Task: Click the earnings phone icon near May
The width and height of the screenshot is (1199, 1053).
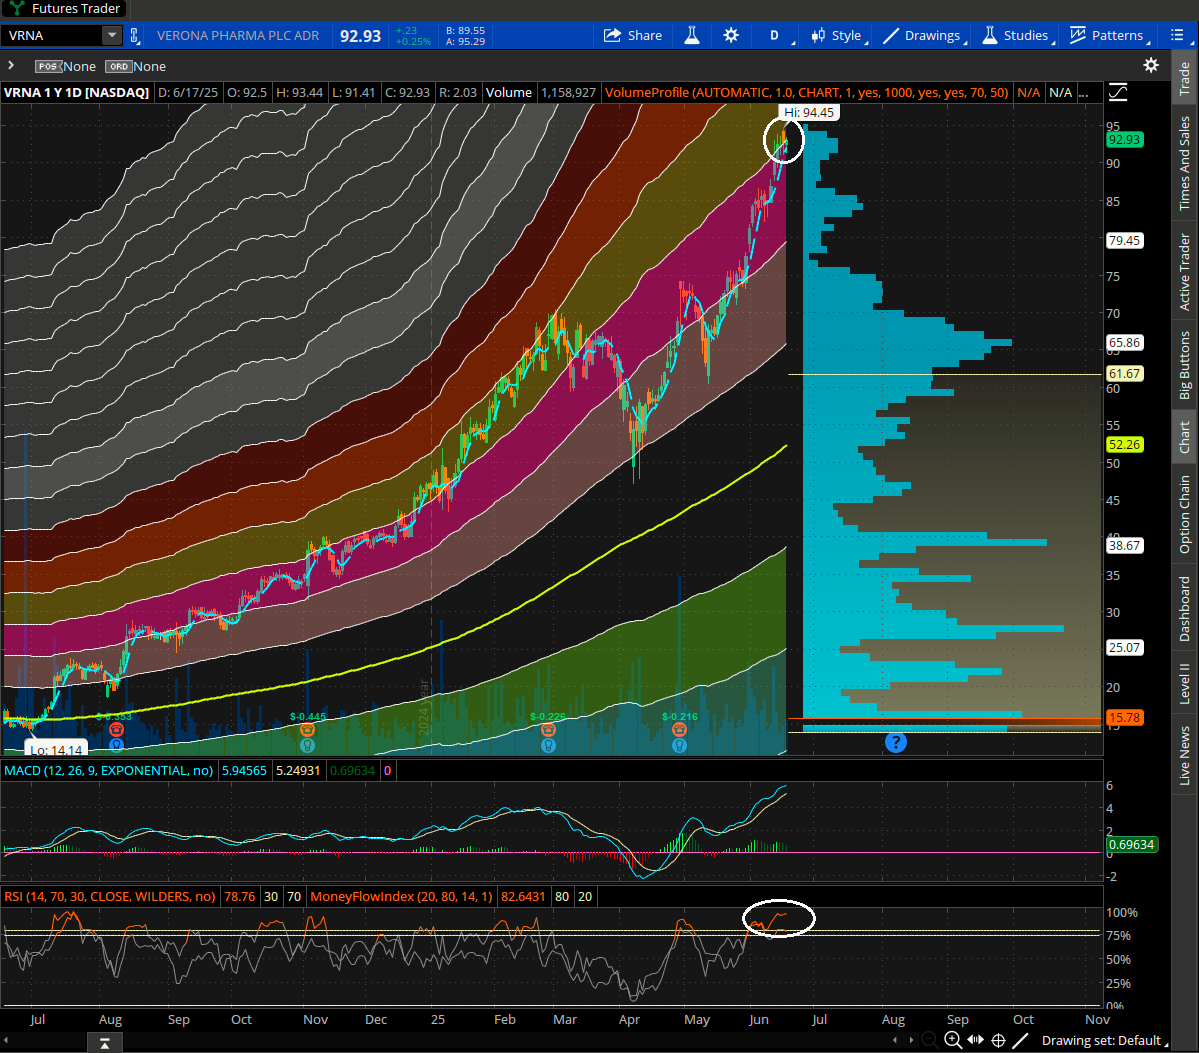Action: point(679,730)
